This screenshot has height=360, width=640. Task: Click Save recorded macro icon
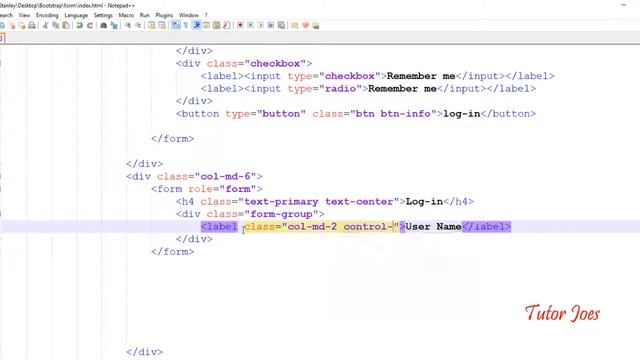click(x=281, y=25)
